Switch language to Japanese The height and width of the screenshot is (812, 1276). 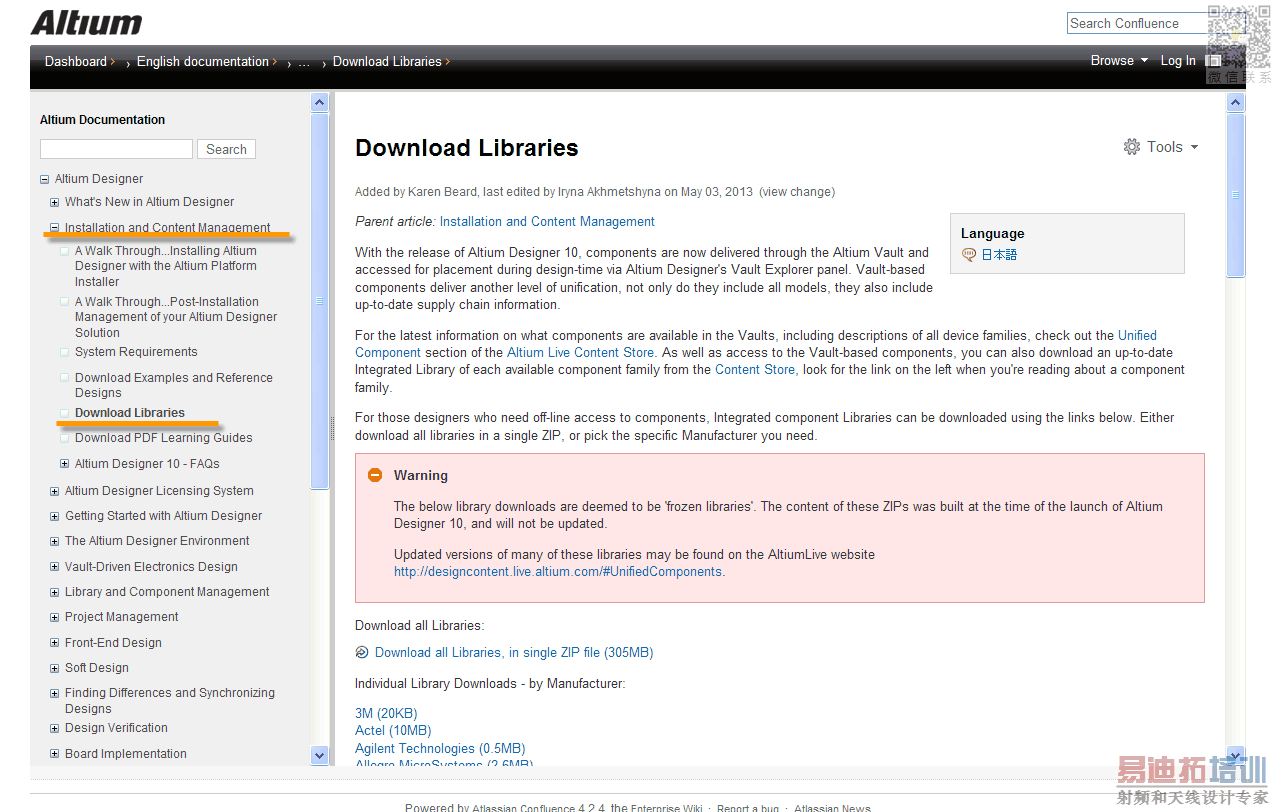(x=999, y=255)
